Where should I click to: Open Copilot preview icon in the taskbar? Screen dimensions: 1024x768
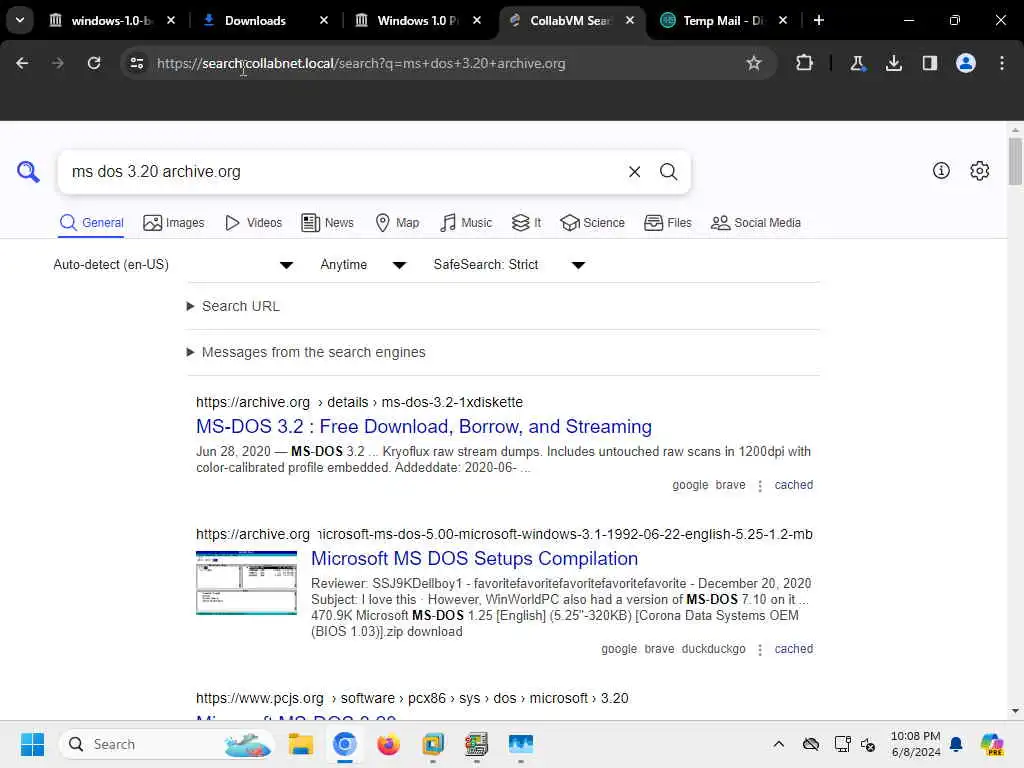tap(992, 744)
